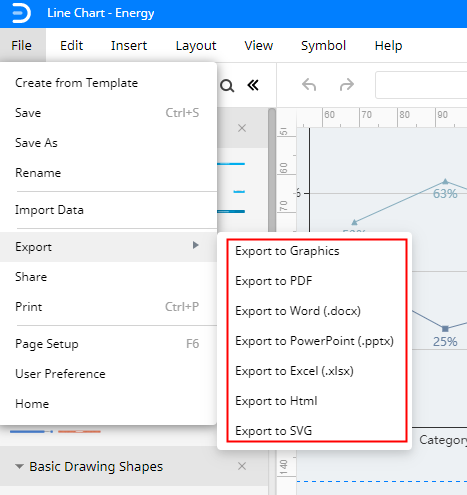Choose Export to PowerPoint (.pptx)
The image size is (467, 495).
pos(314,341)
